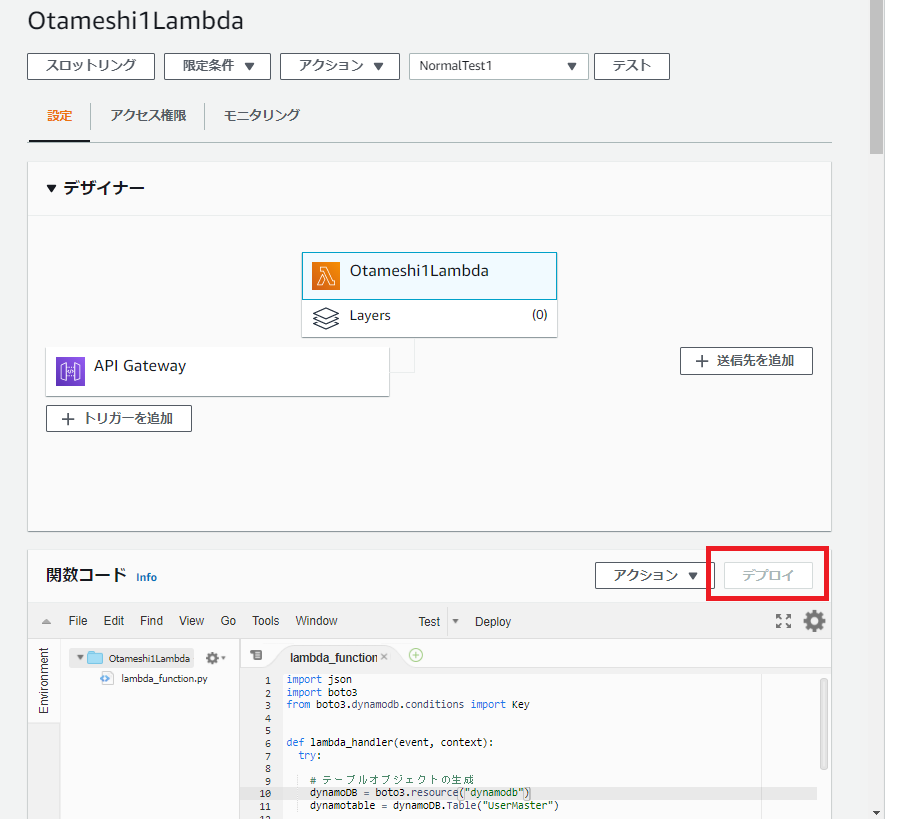
Task: Click the def lambda_handler code line
Action: click(x=390, y=742)
